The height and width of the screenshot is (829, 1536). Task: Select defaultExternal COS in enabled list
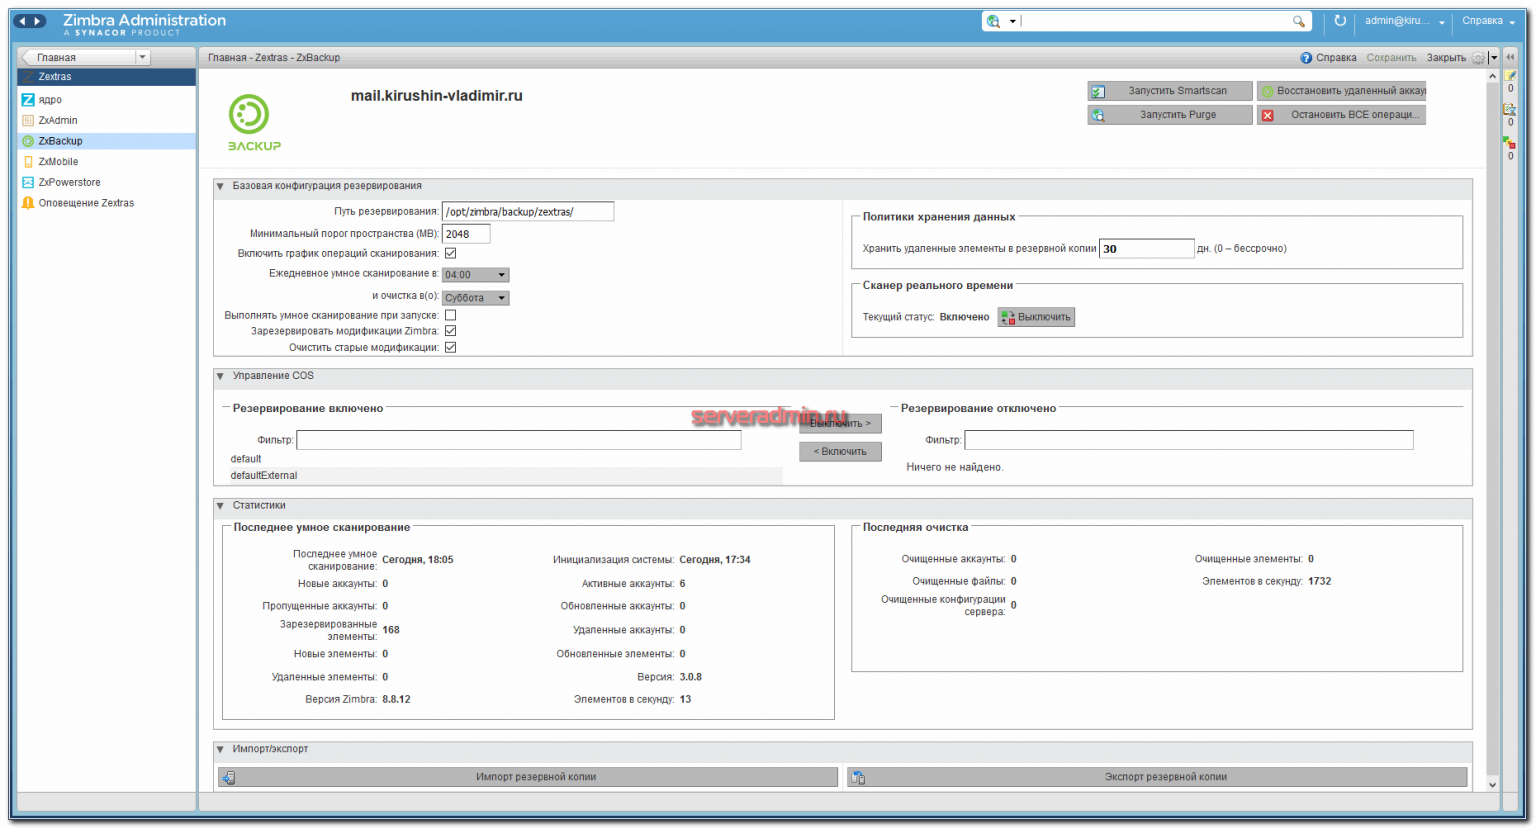(x=505, y=476)
